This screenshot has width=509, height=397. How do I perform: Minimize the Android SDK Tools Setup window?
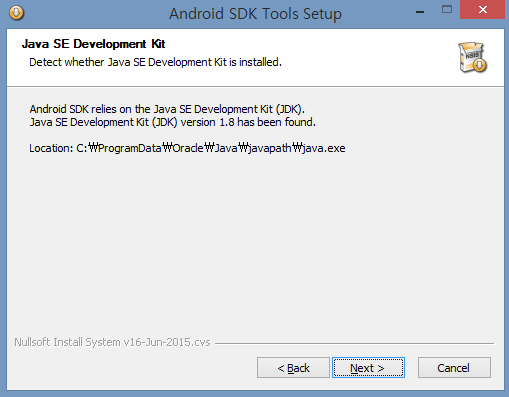tap(420, 12)
